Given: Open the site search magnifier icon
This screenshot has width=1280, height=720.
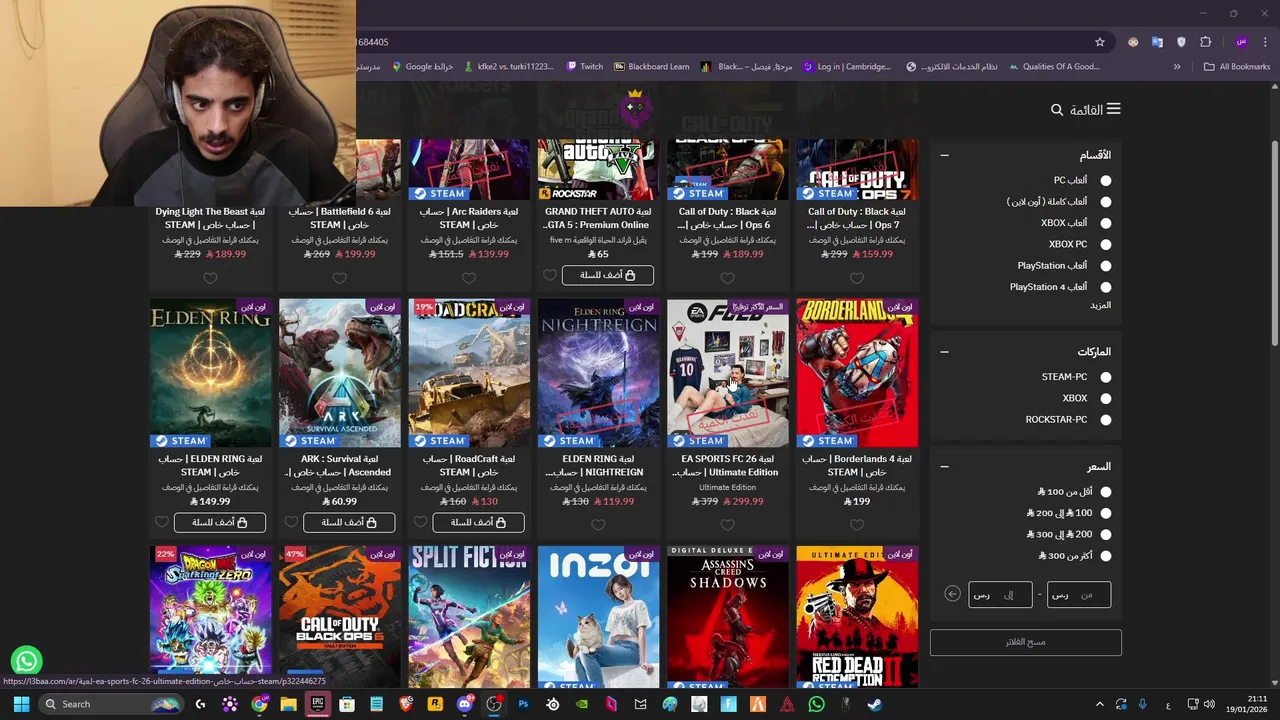Looking at the screenshot, I should tap(1057, 110).
